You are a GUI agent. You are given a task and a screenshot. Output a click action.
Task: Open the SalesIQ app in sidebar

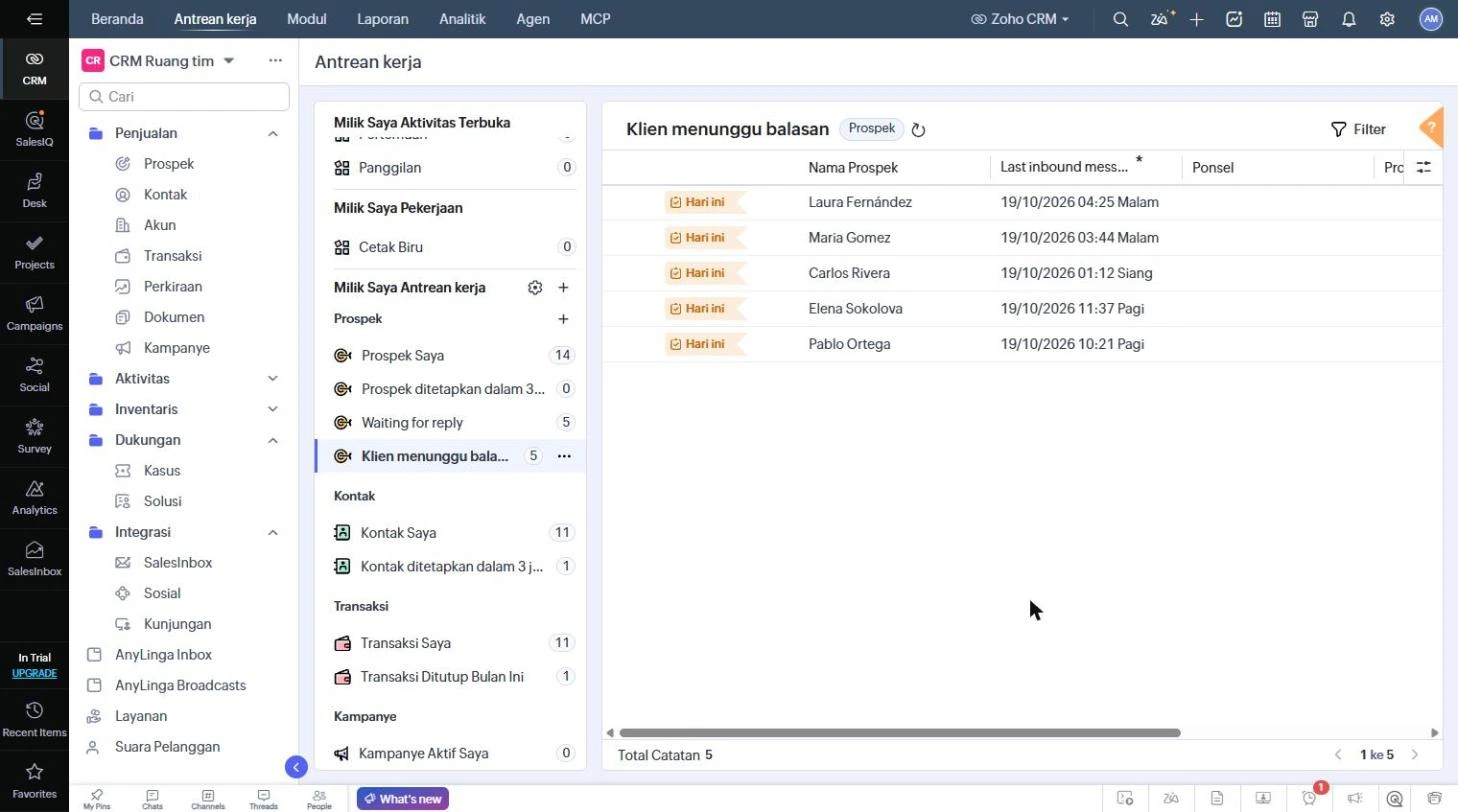pyautogui.click(x=34, y=128)
